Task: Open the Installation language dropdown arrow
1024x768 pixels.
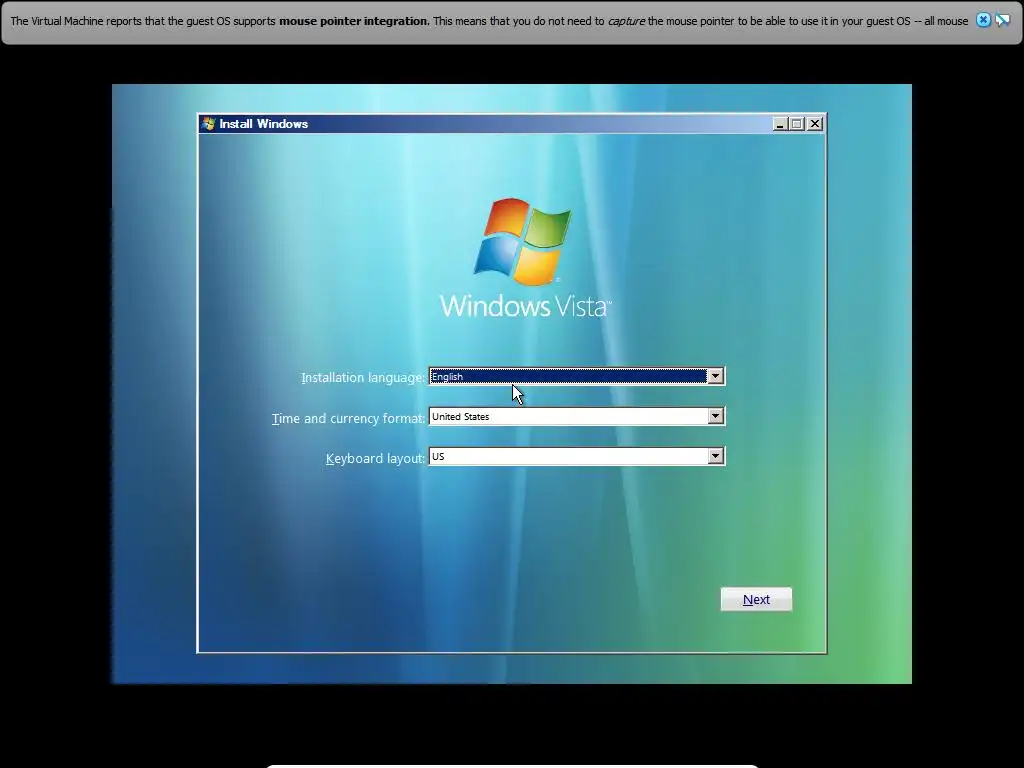Action: pyautogui.click(x=716, y=376)
